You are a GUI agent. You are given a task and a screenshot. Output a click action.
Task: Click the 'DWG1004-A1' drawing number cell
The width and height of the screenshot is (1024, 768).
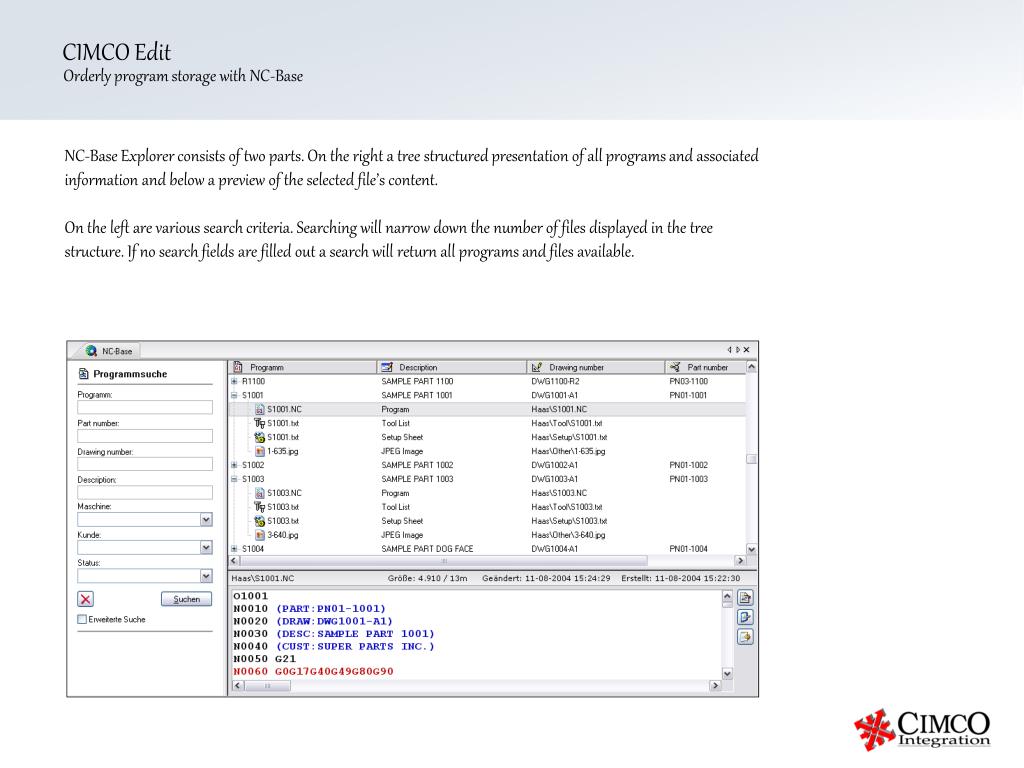coord(554,549)
